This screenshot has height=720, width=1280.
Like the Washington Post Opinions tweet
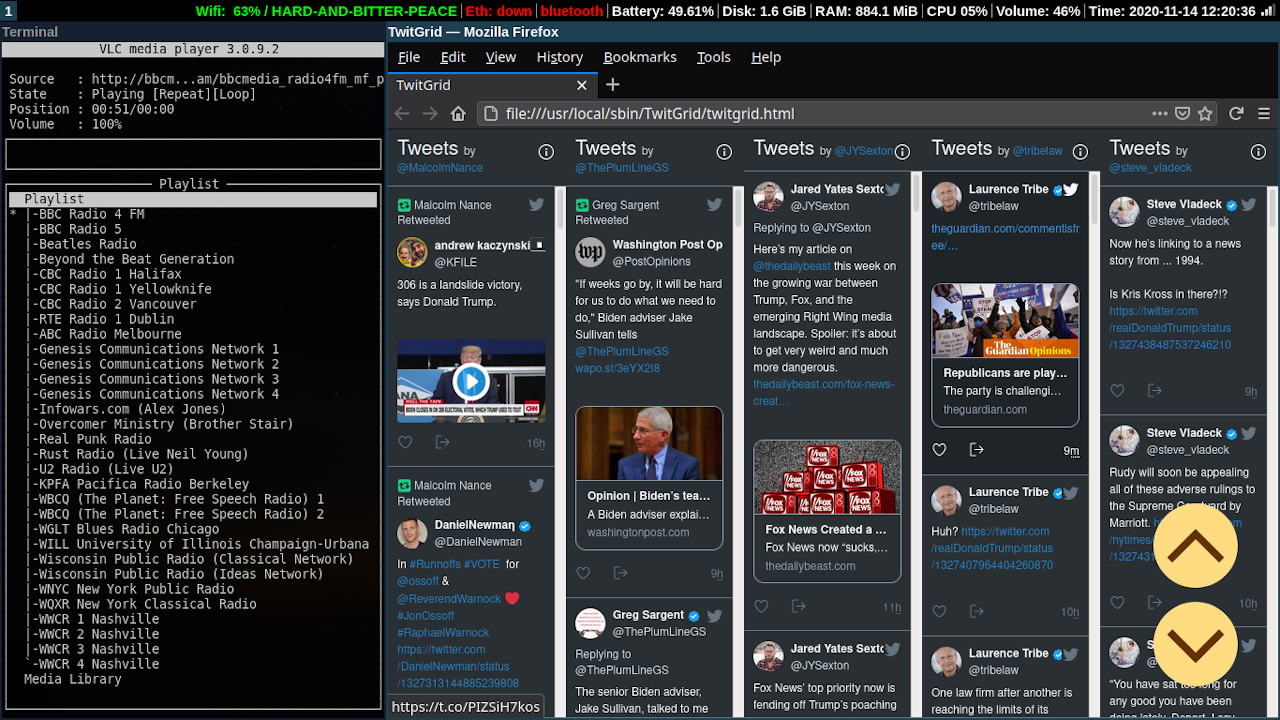point(583,573)
